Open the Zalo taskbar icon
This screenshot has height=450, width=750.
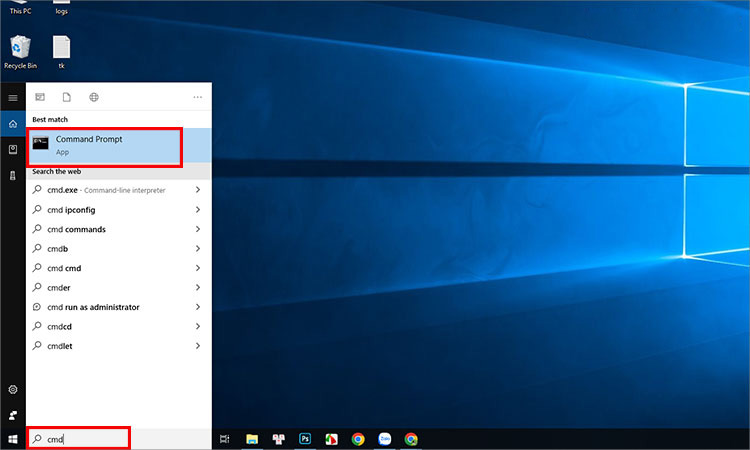(385, 439)
